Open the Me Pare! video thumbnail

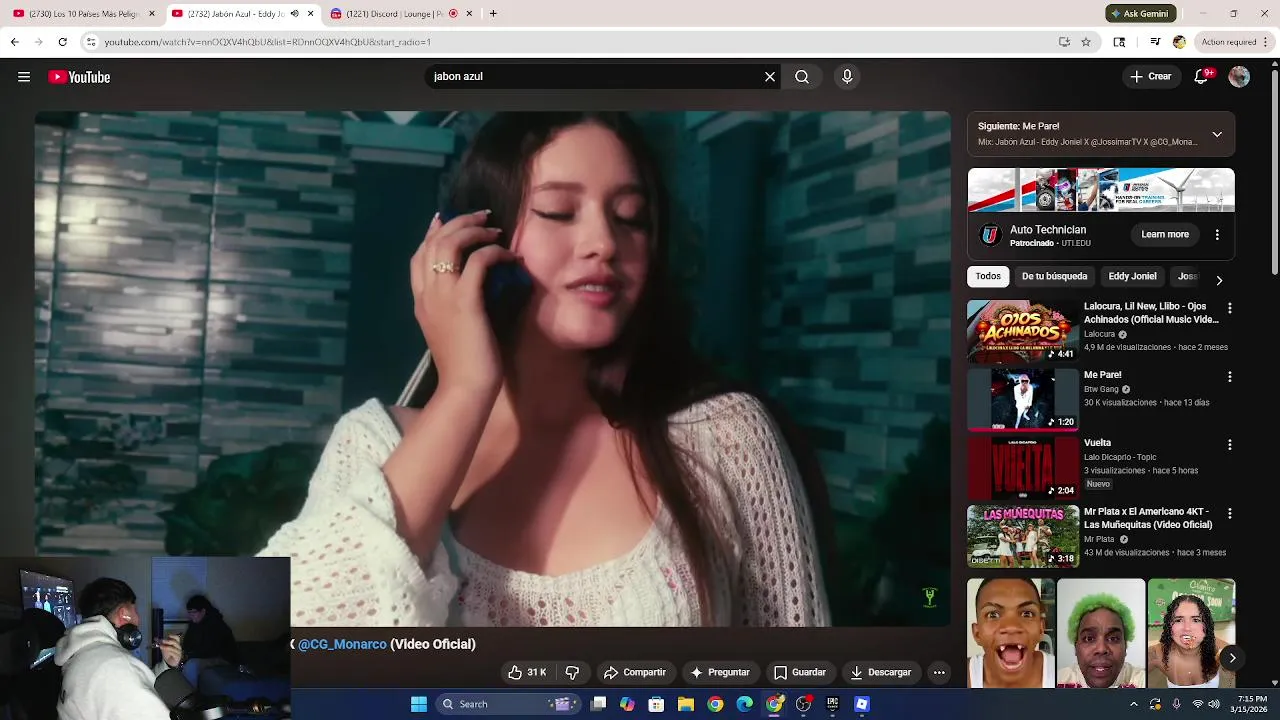pos(1023,399)
